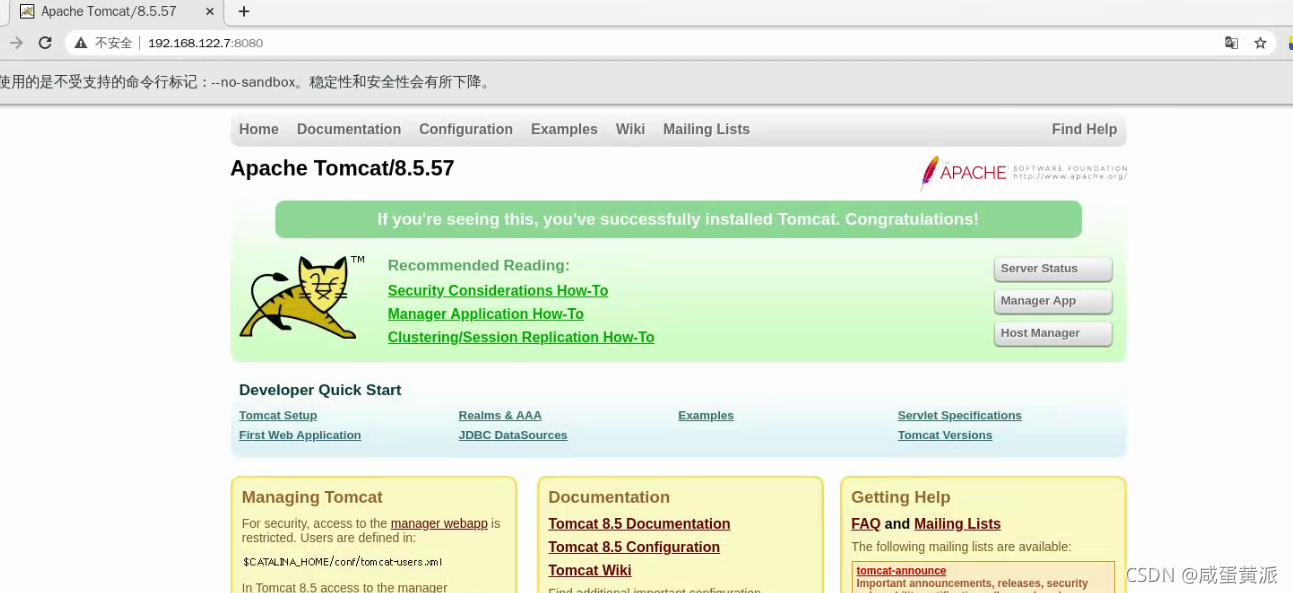Click the Host Manager button

(1053, 333)
